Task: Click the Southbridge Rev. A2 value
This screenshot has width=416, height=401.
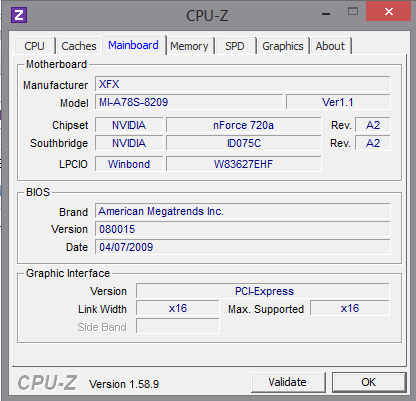Action: pyautogui.click(x=373, y=143)
